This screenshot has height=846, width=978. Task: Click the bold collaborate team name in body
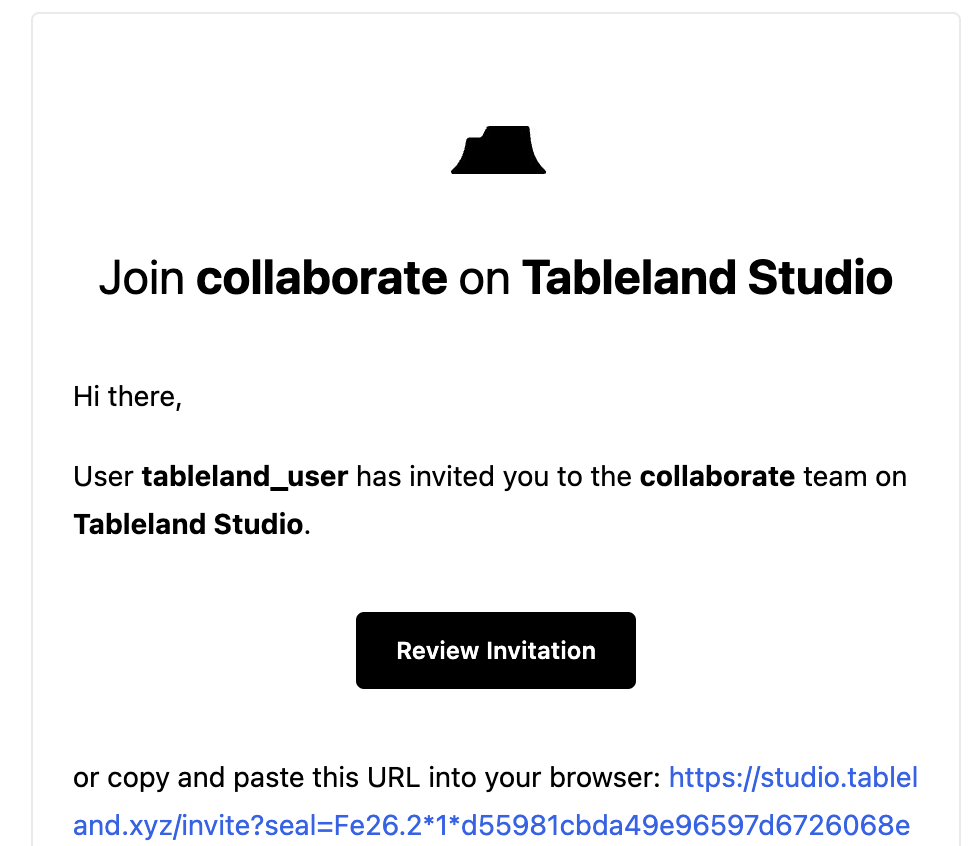(717, 476)
